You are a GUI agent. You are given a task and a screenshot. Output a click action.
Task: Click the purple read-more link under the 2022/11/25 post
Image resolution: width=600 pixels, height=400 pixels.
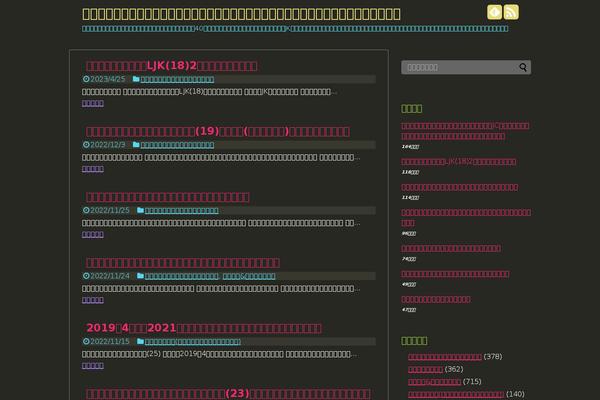93,234
